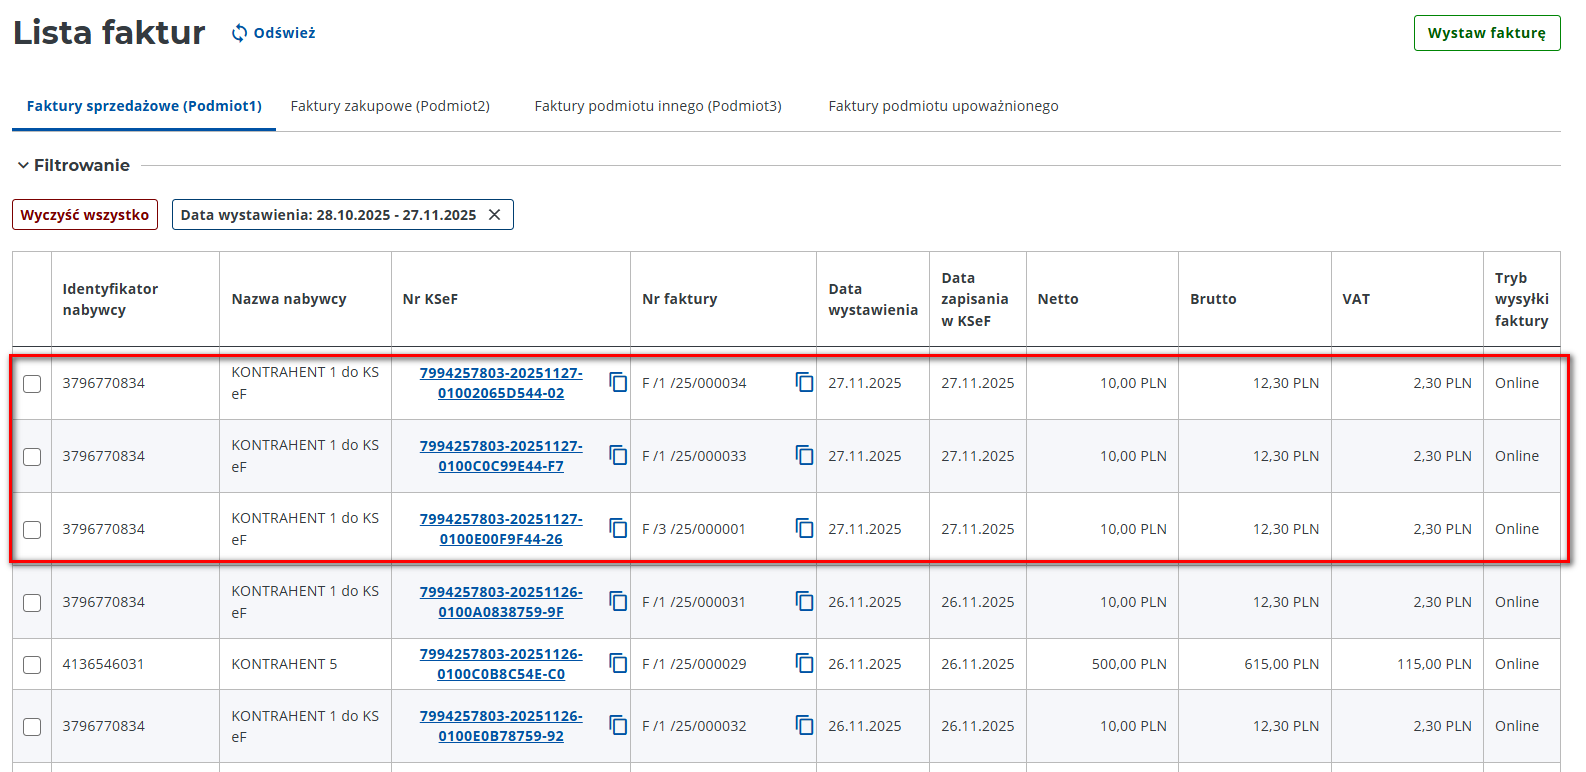This screenshot has width=1586, height=772.
Task: Select checkbox for KONTRAHENT 5 row
Action: tap(32, 665)
